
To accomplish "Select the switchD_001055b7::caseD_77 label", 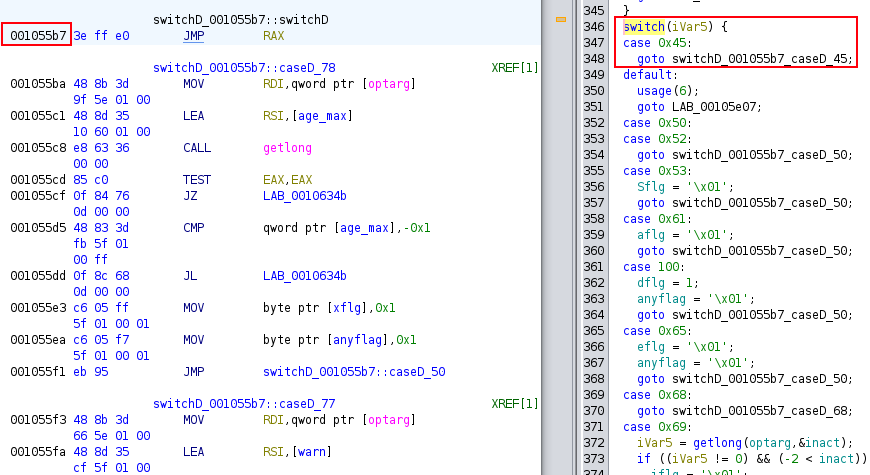I will coord(244,404).
